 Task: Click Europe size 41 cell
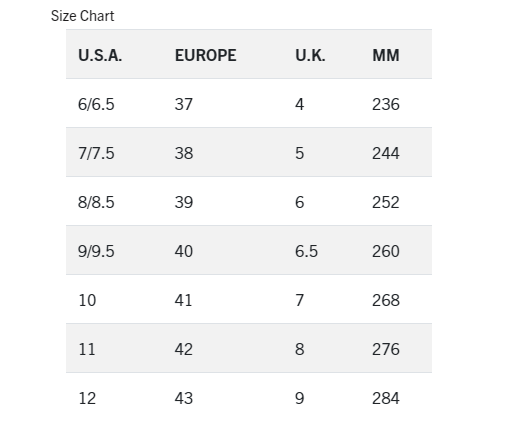click(x=183, y=300)
